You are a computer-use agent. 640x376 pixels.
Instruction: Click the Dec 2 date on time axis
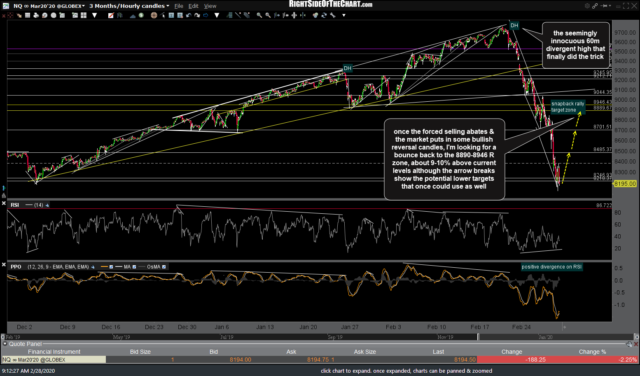click(24, 327)
